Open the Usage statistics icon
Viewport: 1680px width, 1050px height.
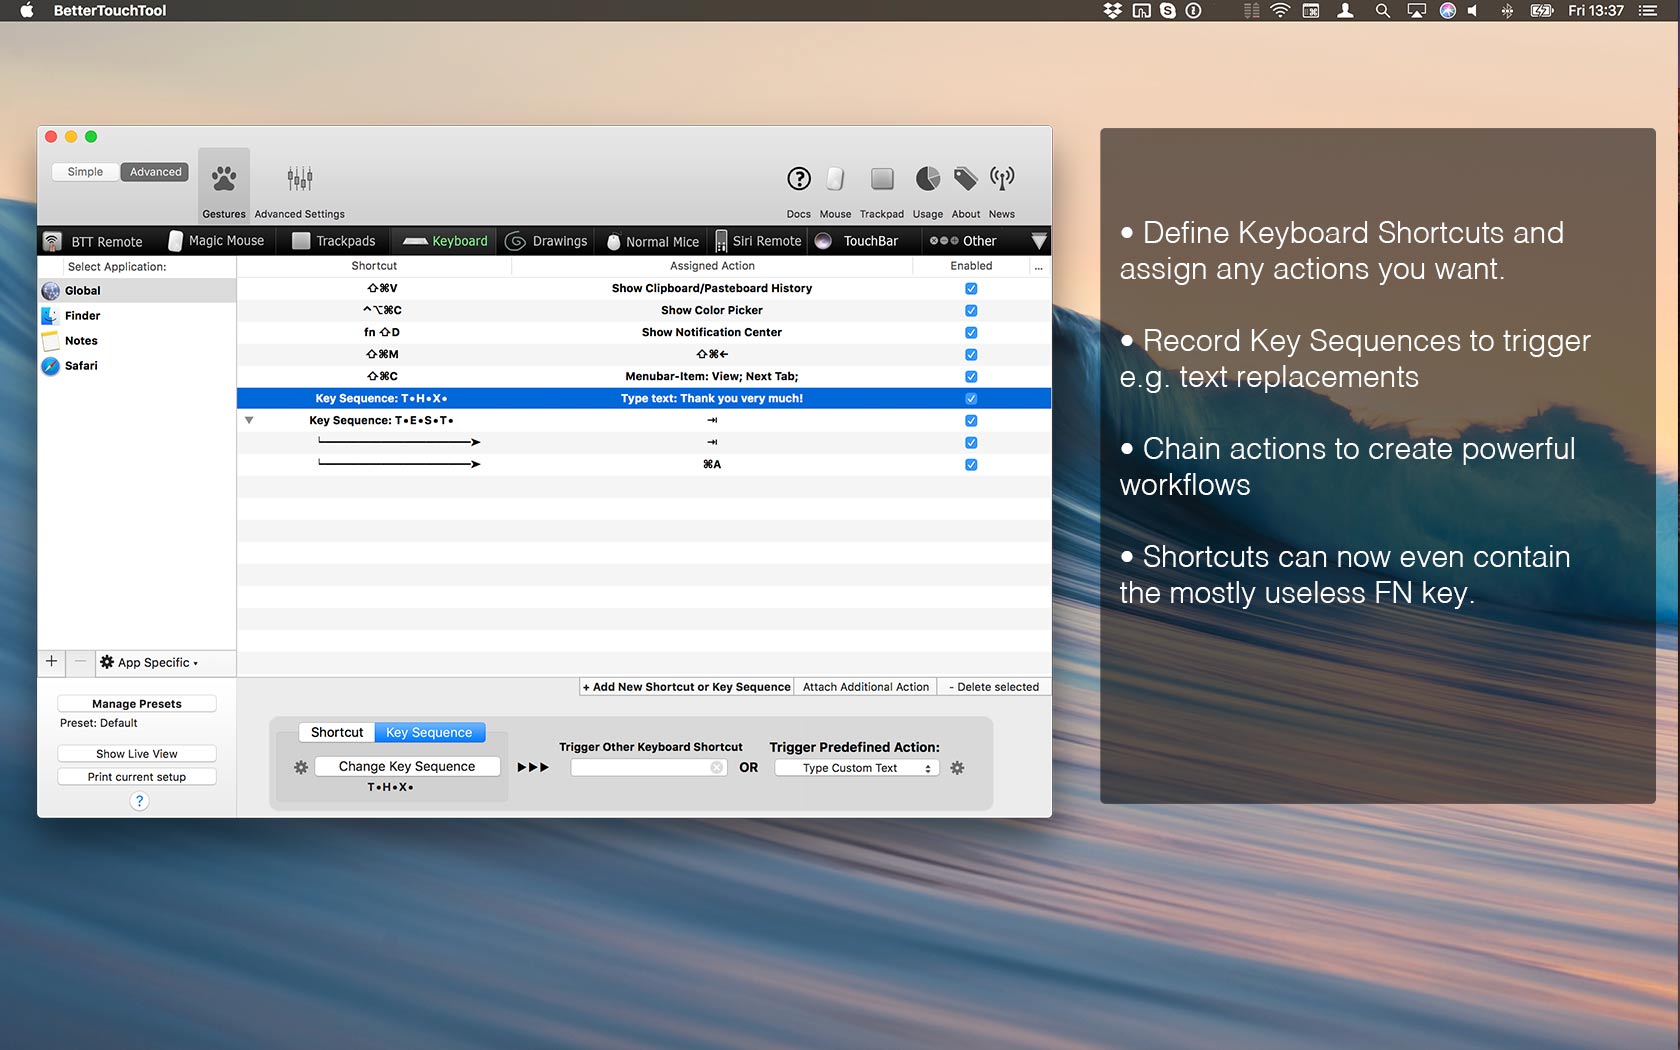coord(927,180)
